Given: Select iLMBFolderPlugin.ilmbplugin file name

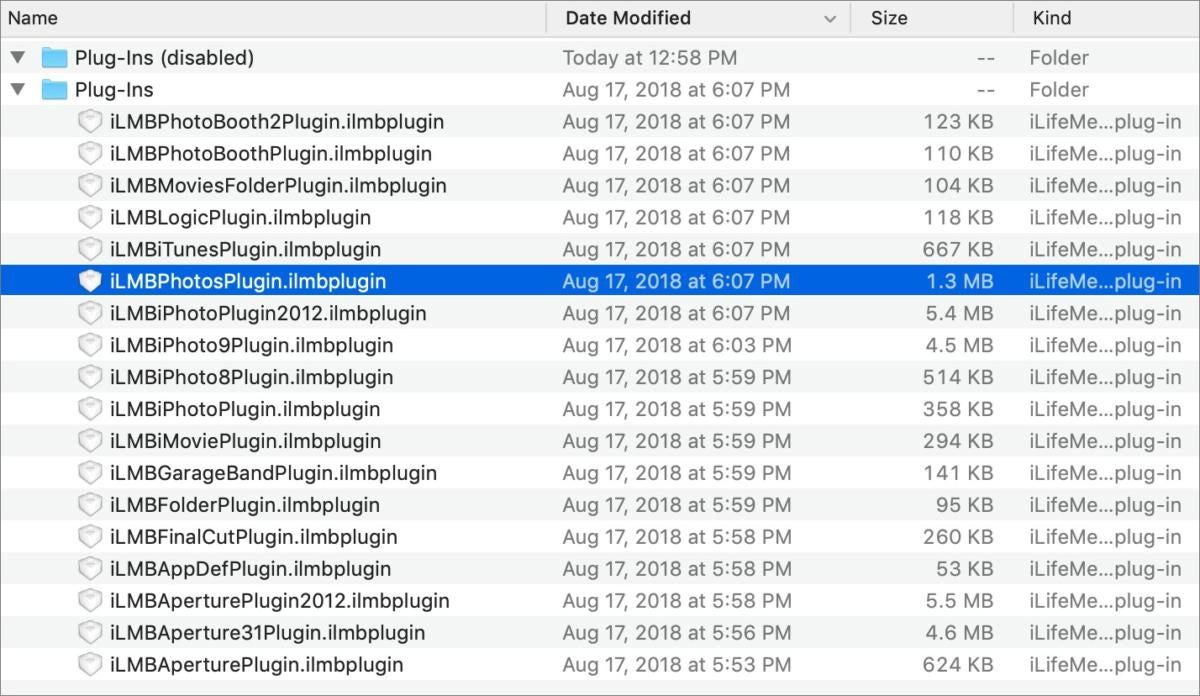Looking at the screenshot, I should coord(245,505).
